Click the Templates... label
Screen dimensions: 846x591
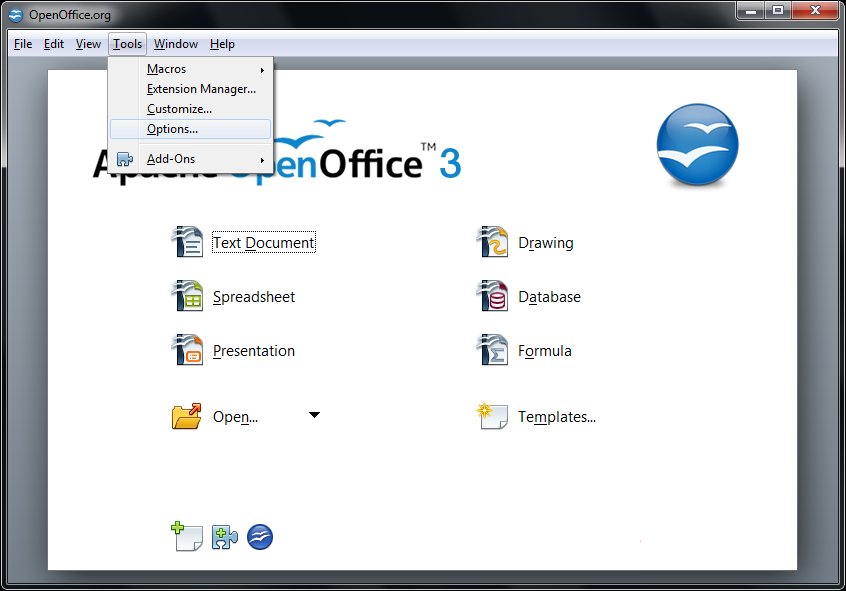tap(557, 417)
